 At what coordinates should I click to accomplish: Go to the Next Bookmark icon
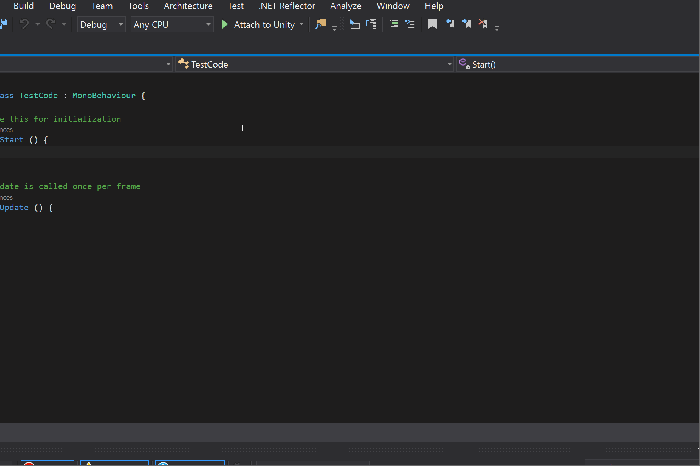pyautogui.click(x=467, y=24)
